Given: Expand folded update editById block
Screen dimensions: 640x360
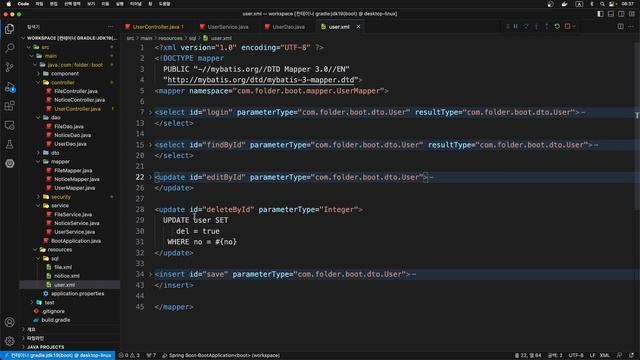Looking at the screenshot, I should pos(150,177).
